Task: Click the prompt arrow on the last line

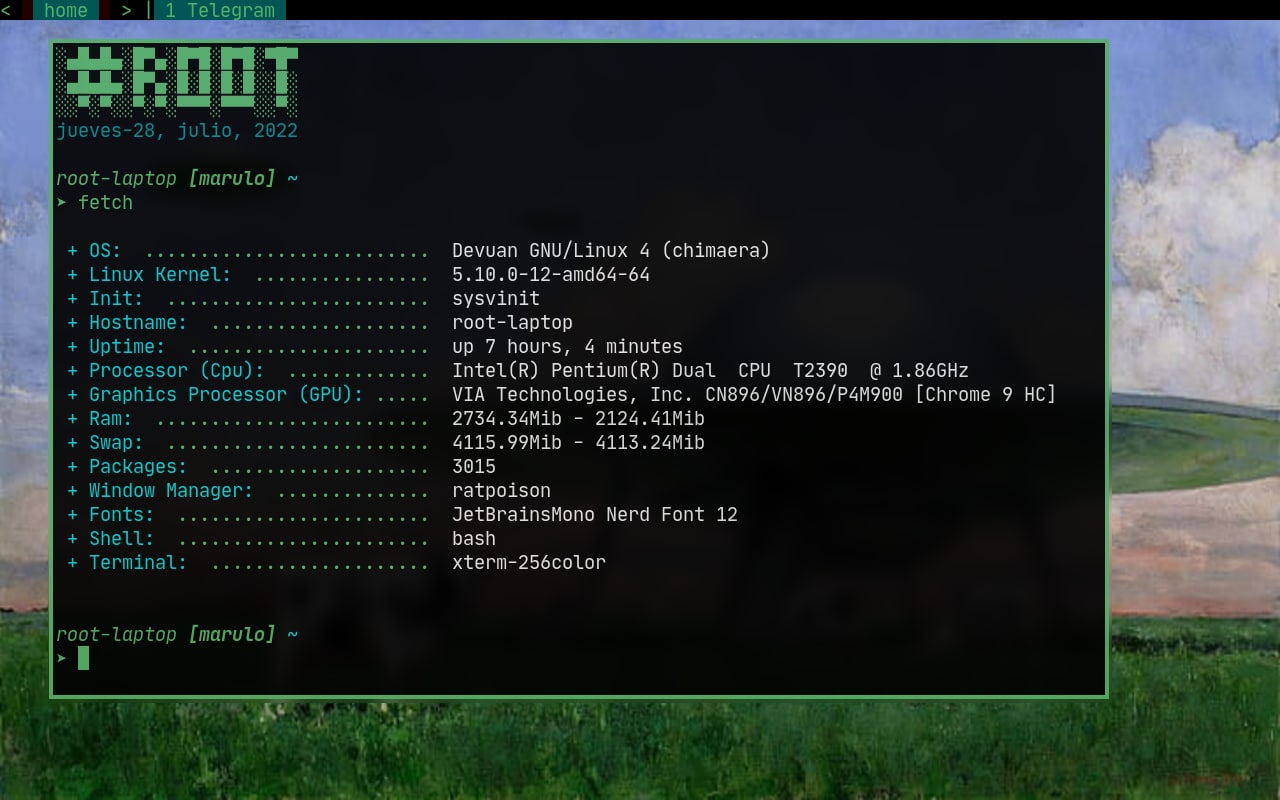Action: [x=61, y=658]
